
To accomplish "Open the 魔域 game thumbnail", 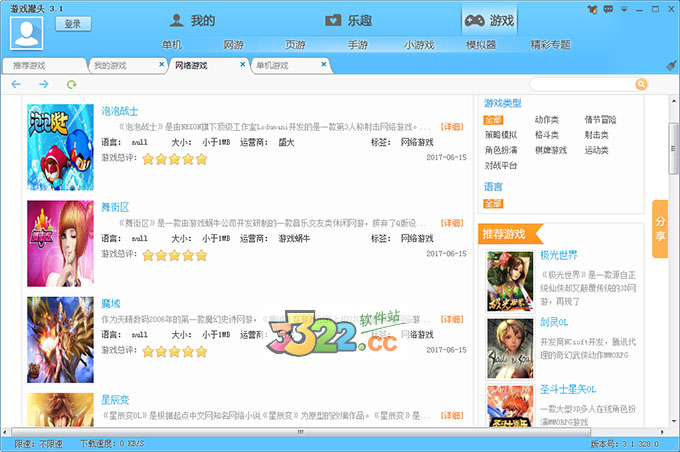I will point(60,340).
